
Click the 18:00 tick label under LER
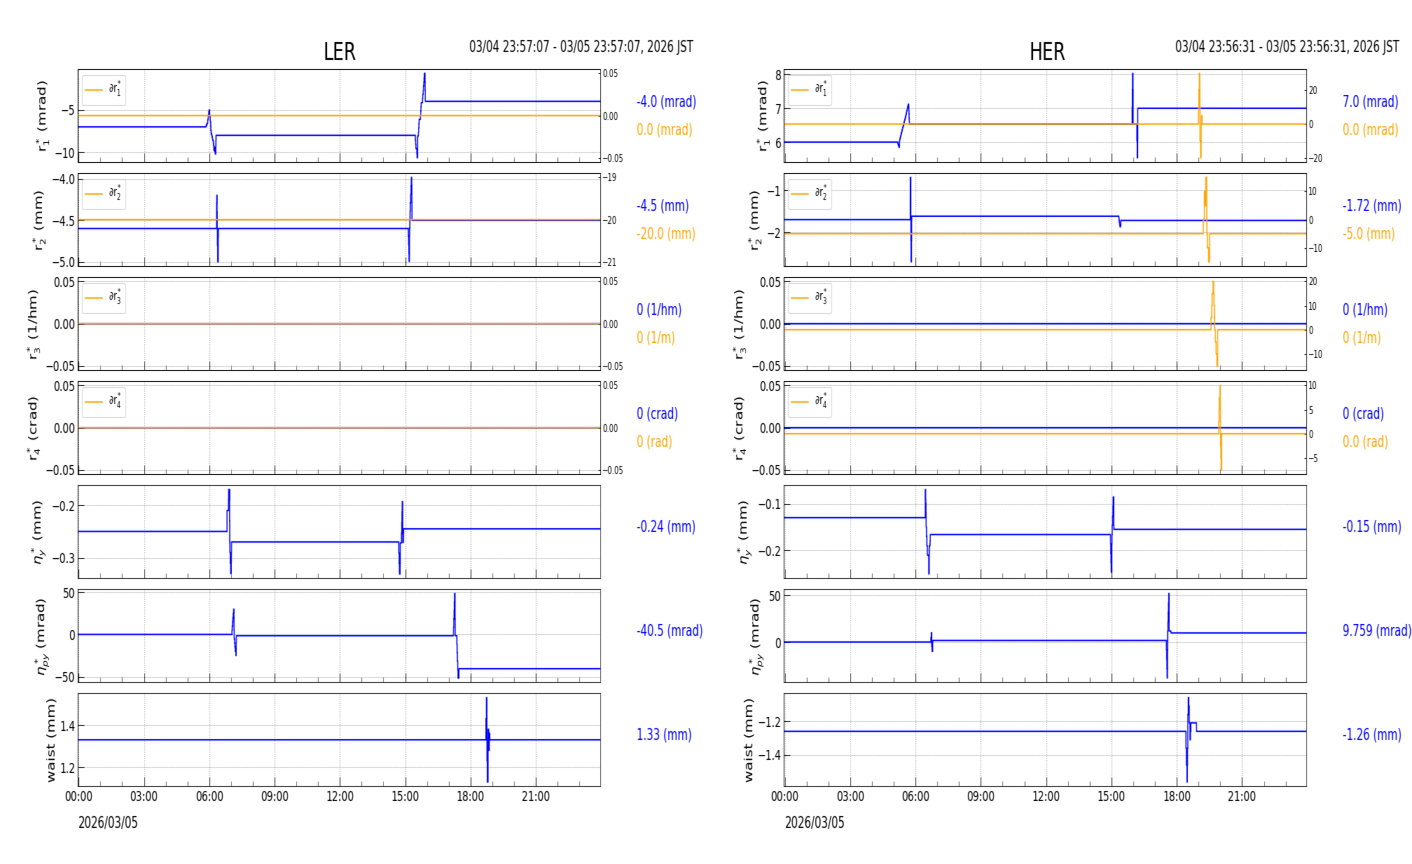(470, 797)
